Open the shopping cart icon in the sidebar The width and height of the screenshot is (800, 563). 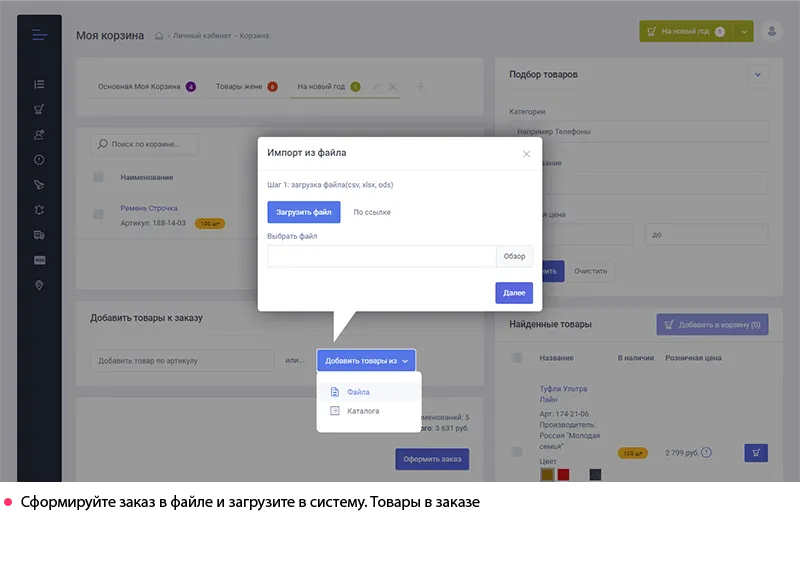coord(39,110)
